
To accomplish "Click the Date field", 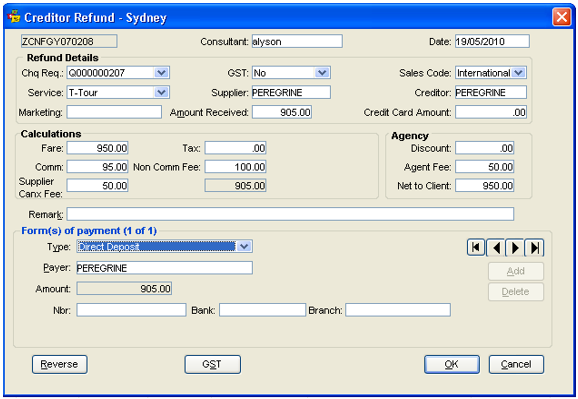I will [492, 41].
